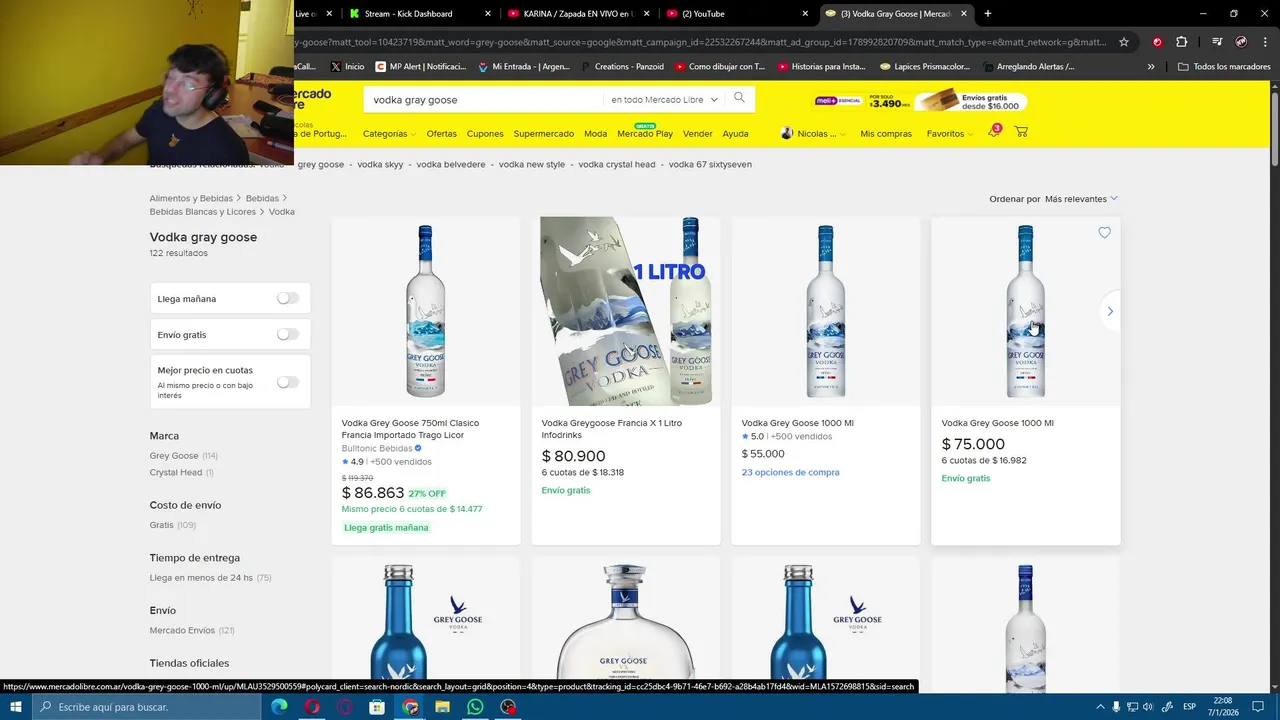The image size is (1280, 720).
Task: Open Ordenar por Más relevantes dropdown
Action: tap(1081, 199)
